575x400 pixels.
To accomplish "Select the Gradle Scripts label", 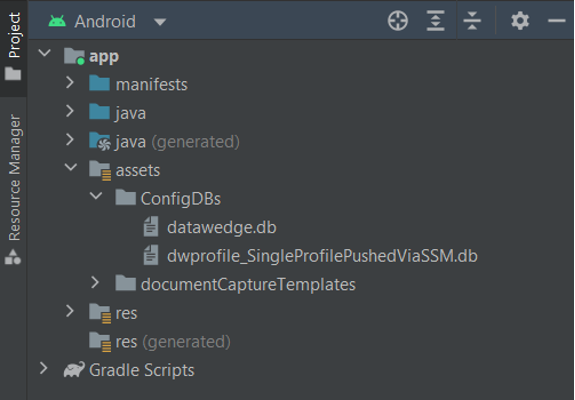I will 142,370.
